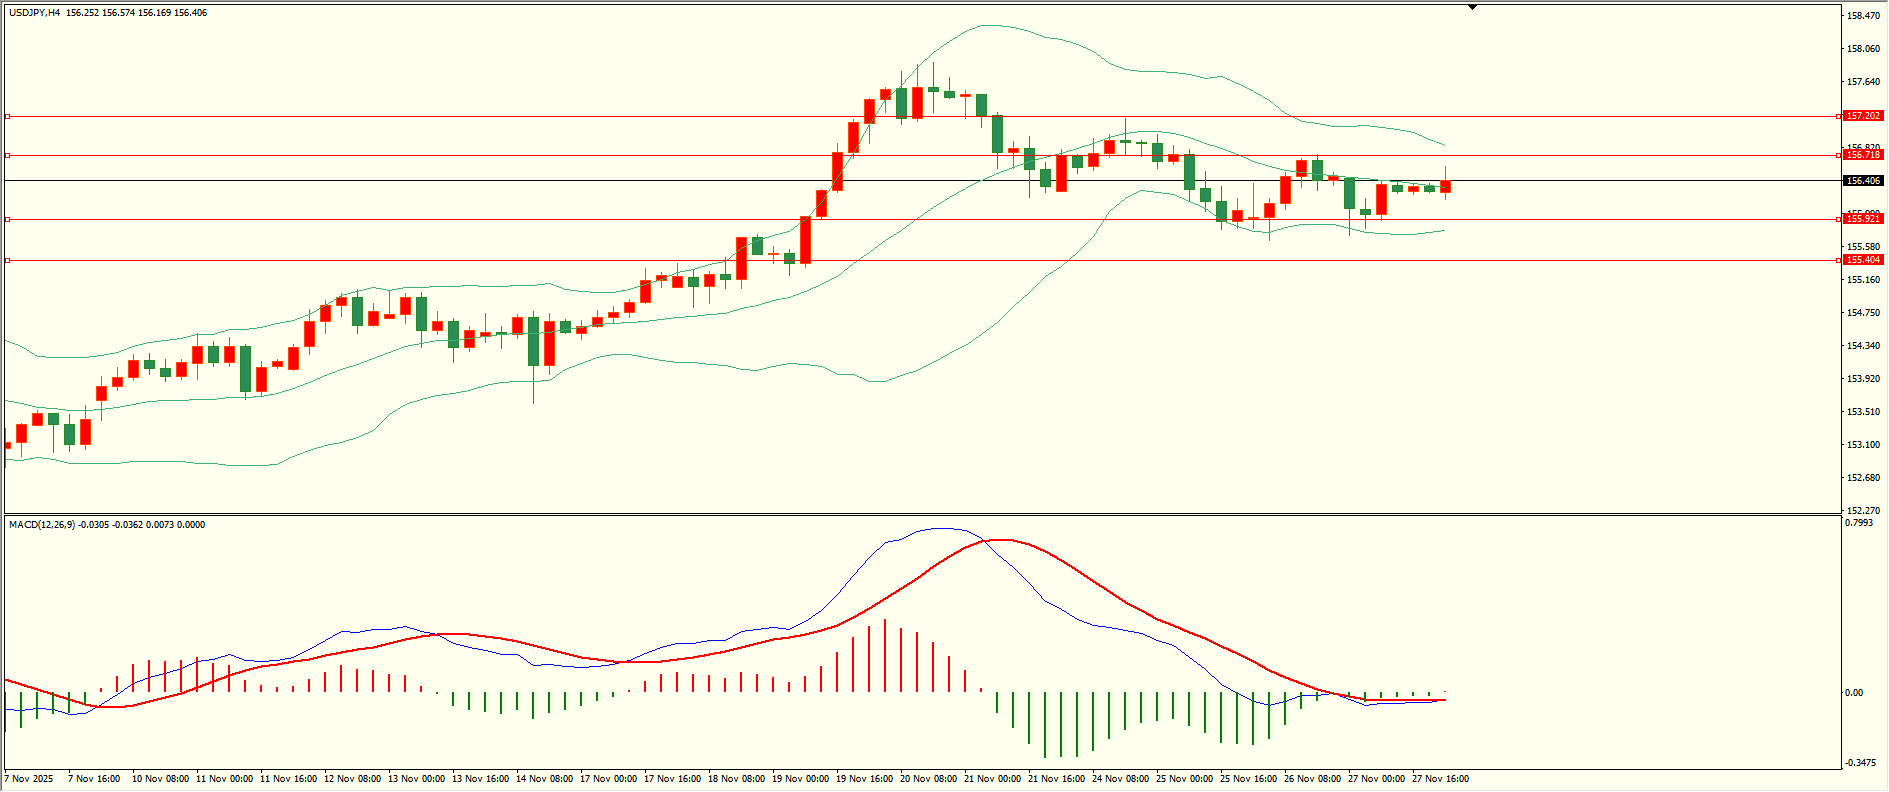Select left handle of 155.404 line
Screen dimensions: 1889x792
point(8,260)
